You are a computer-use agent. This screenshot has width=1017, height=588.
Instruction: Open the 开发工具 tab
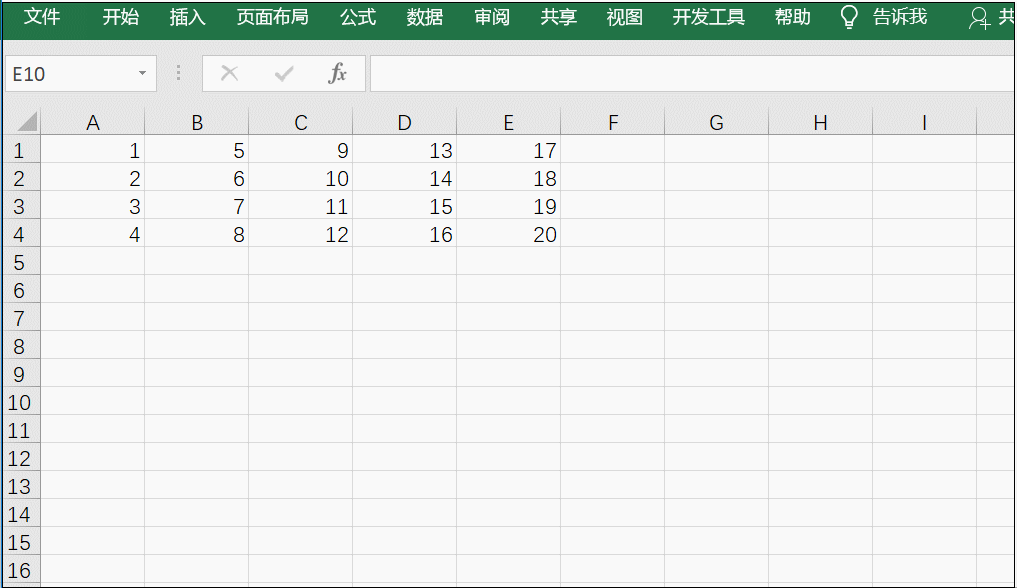(x=708, y=17)
